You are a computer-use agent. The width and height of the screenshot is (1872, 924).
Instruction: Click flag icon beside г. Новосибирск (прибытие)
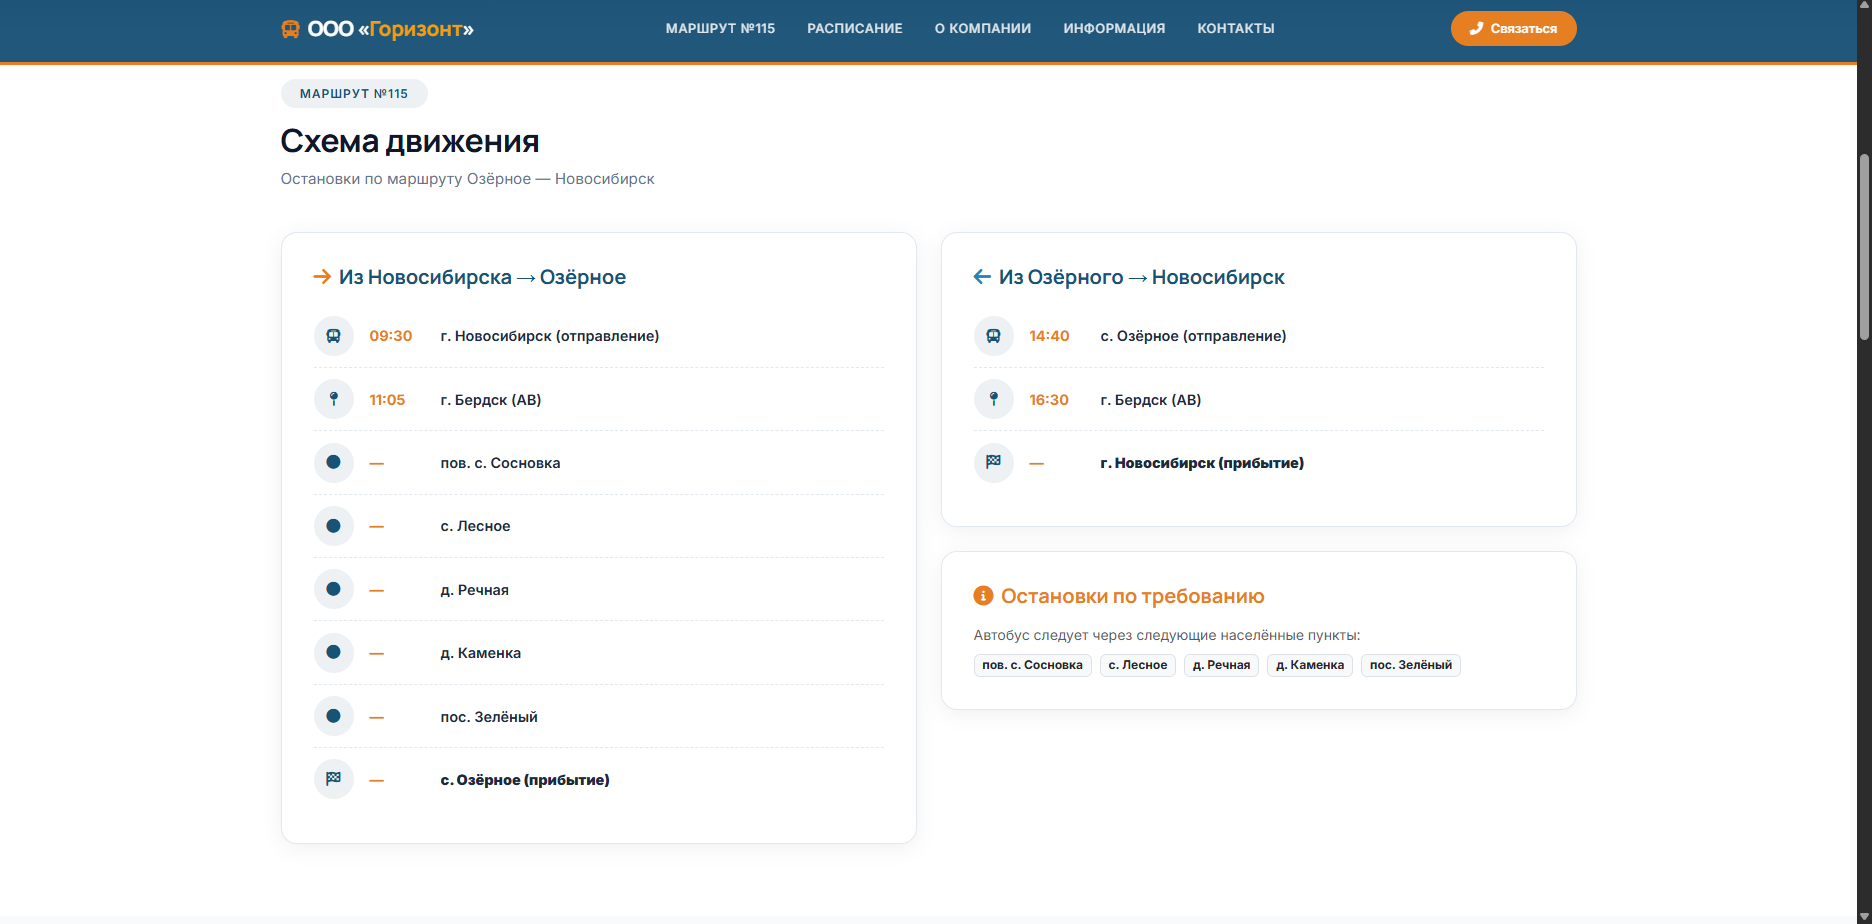(x=994, y=462)
